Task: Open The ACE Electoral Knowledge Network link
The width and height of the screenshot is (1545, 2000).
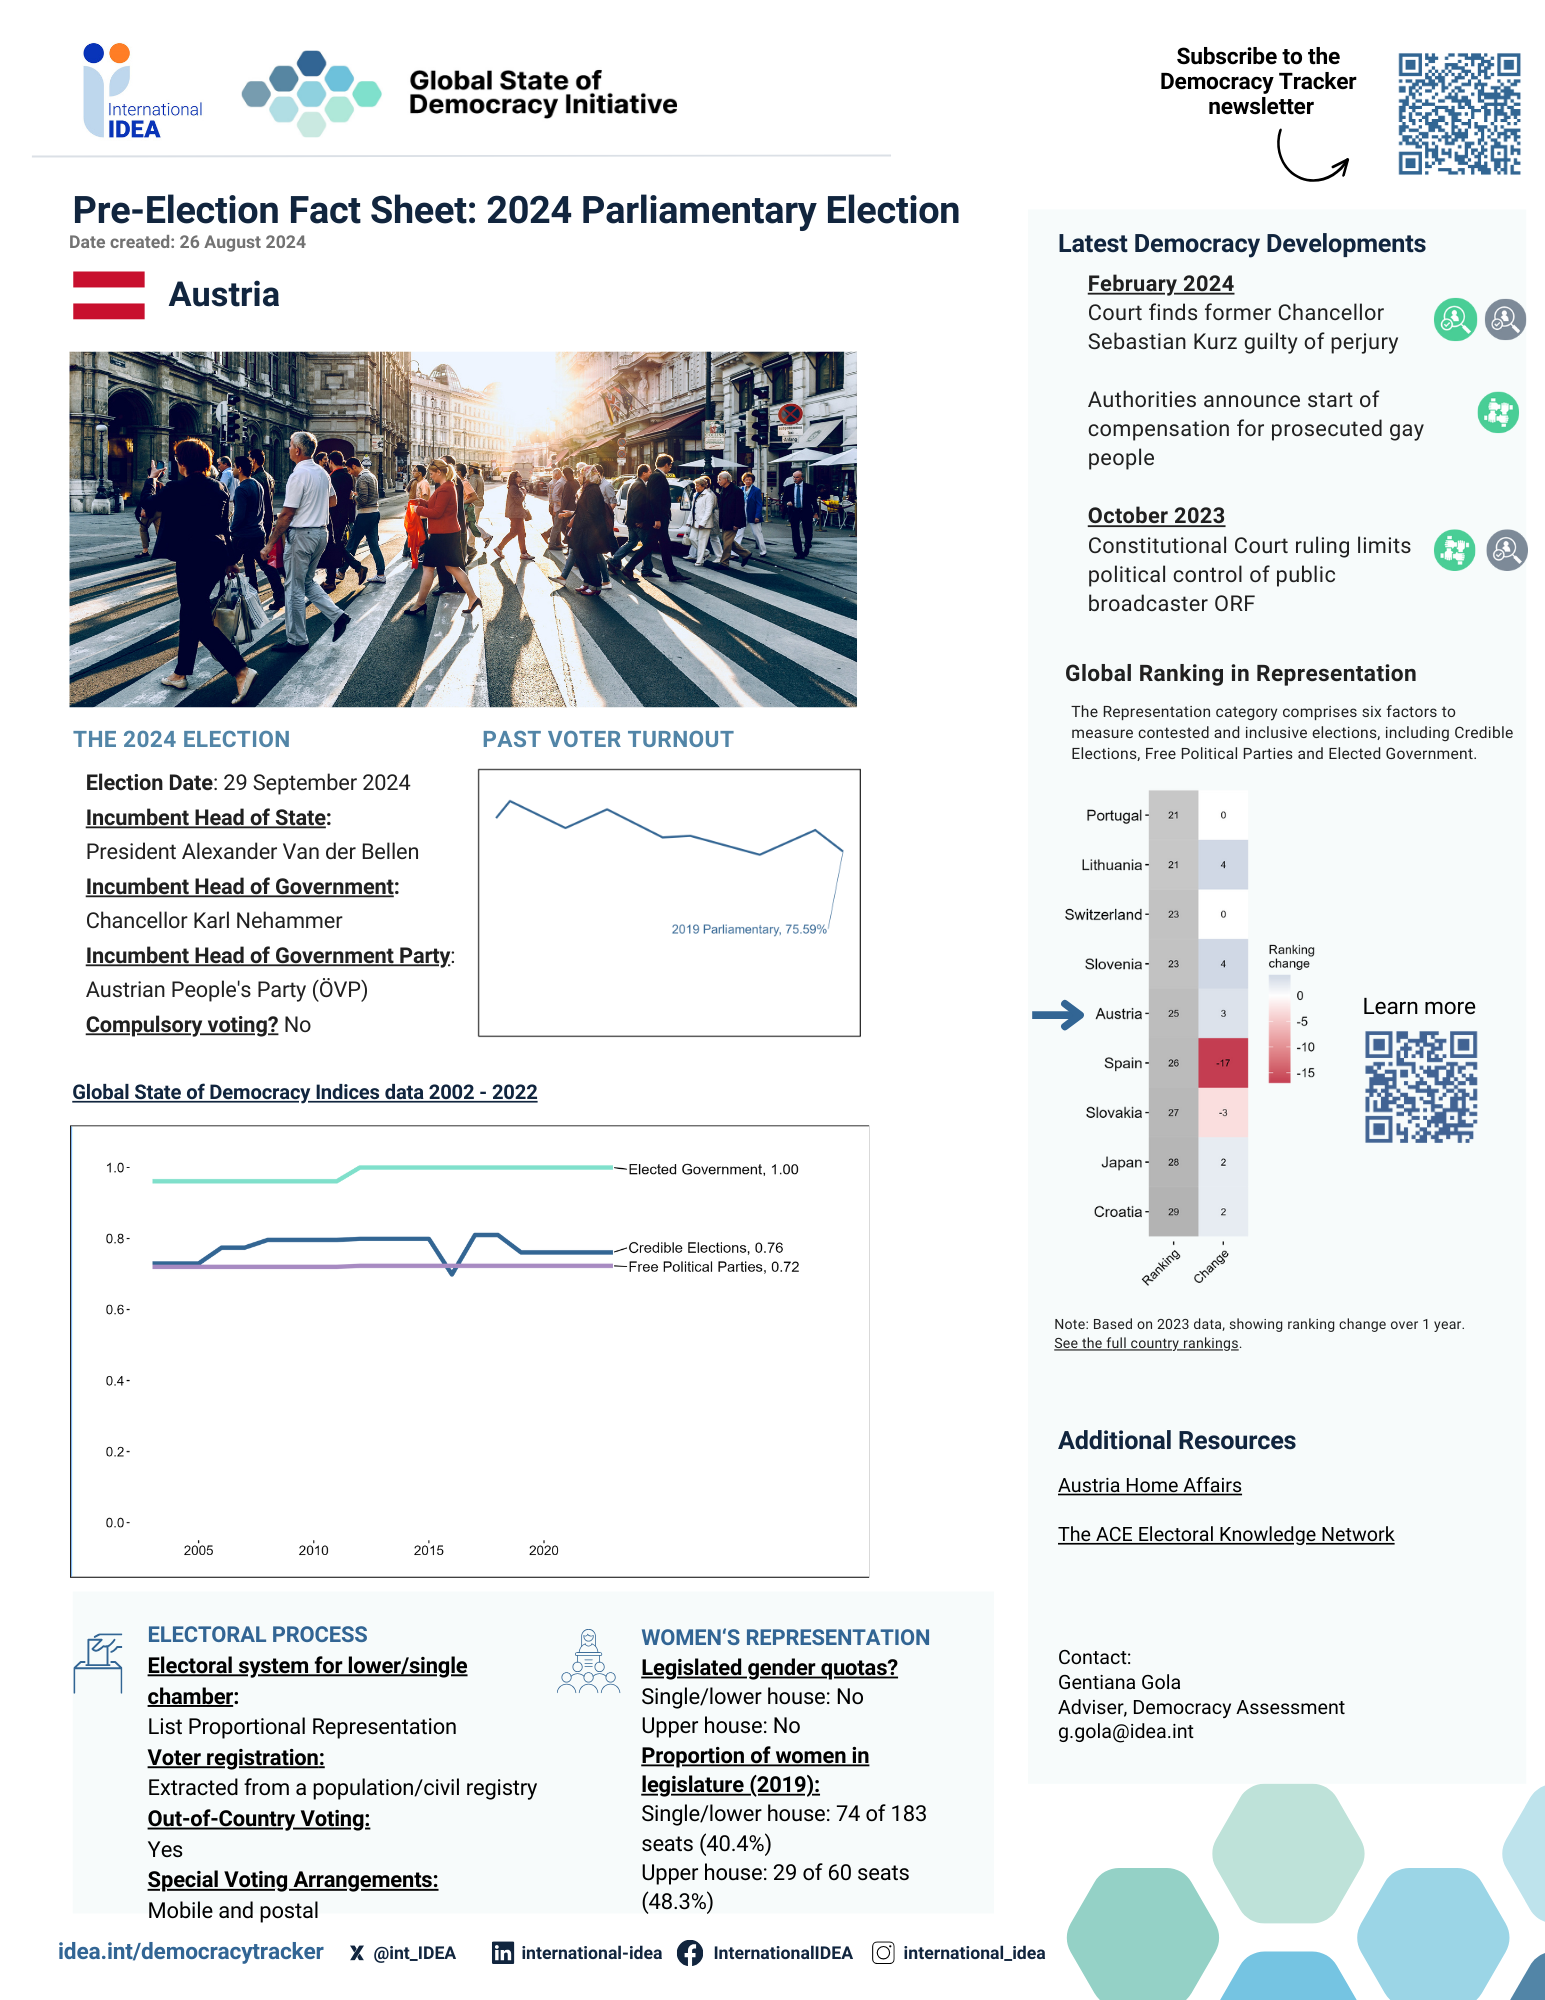Action: click(x=1226, y=1534)
